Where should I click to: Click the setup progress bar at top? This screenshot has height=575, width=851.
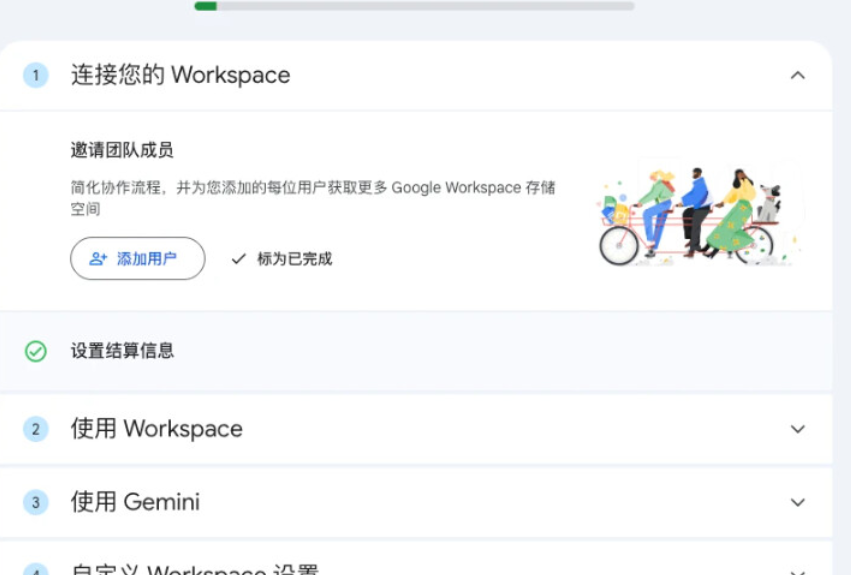pyautogui.click(x=415, y=6)
